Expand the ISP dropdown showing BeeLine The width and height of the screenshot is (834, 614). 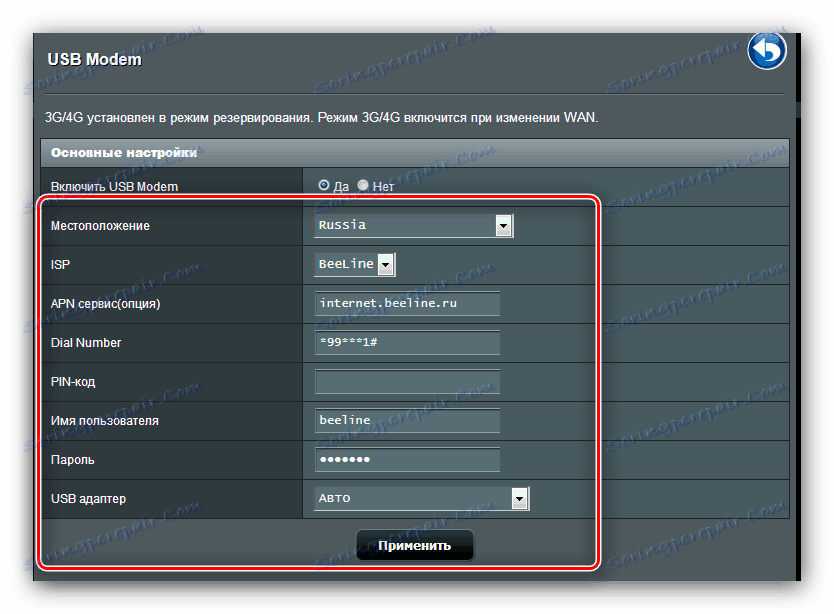pyautogui.click(x=354, y=264)
